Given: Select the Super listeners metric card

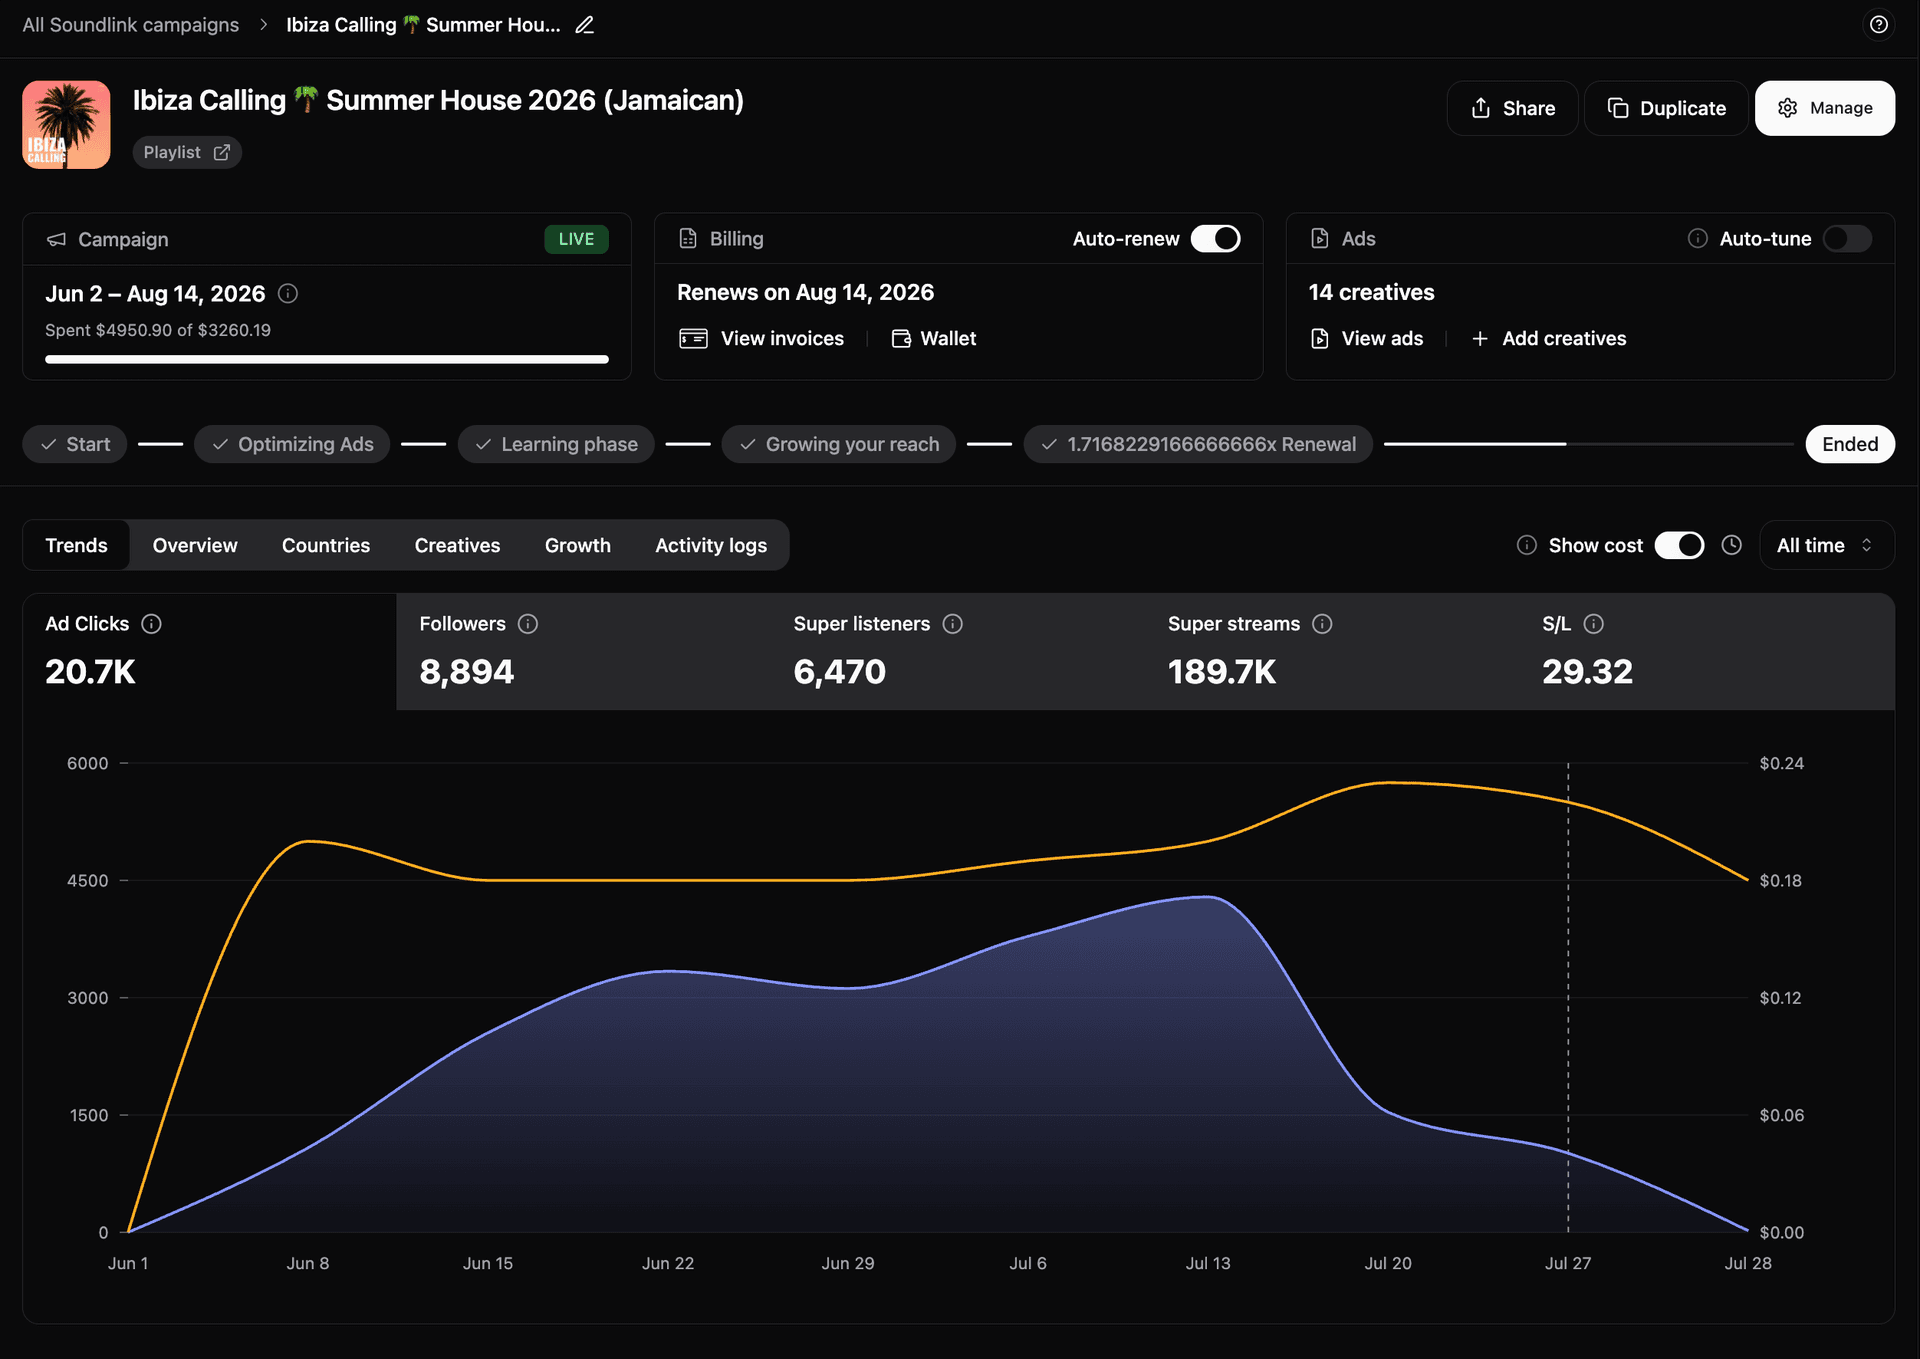Looking at the screenshot, I should (958, 651).
